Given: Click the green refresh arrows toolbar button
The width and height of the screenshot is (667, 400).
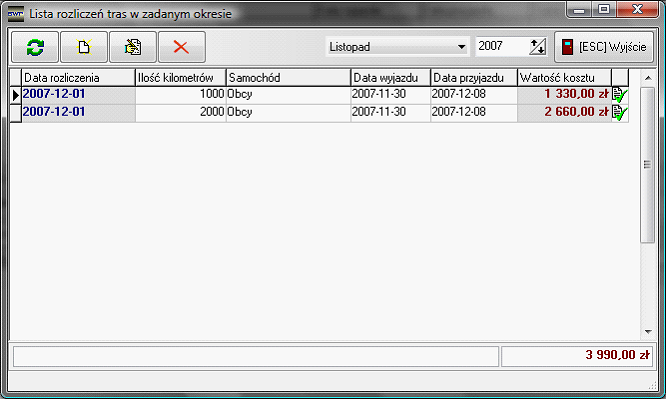Looking at the screenshot, I should pyautogui.click(x=35, y=47).
